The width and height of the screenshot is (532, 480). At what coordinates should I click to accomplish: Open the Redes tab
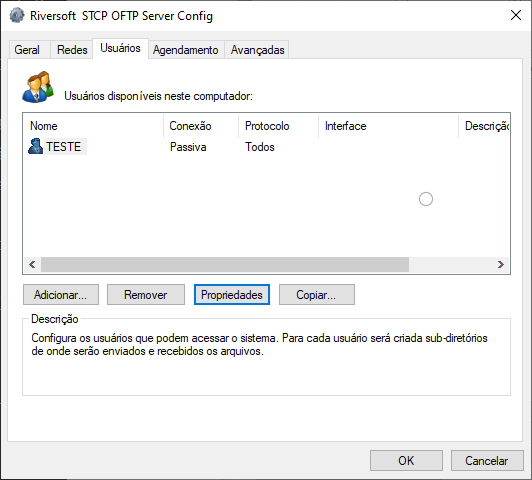[72, 50]
